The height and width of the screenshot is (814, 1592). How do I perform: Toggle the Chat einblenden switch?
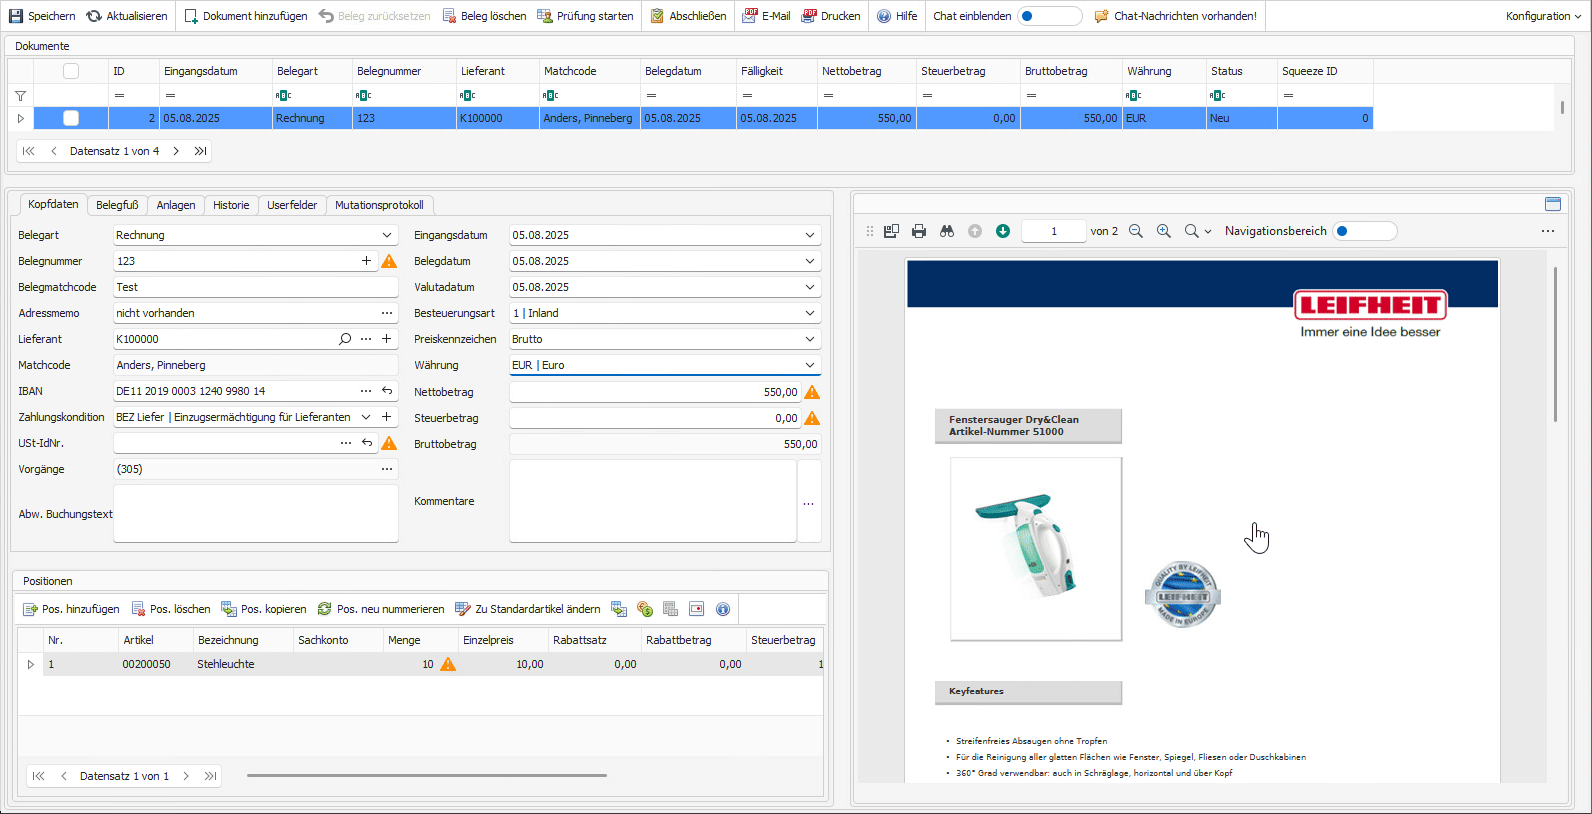pos(1048,16)
